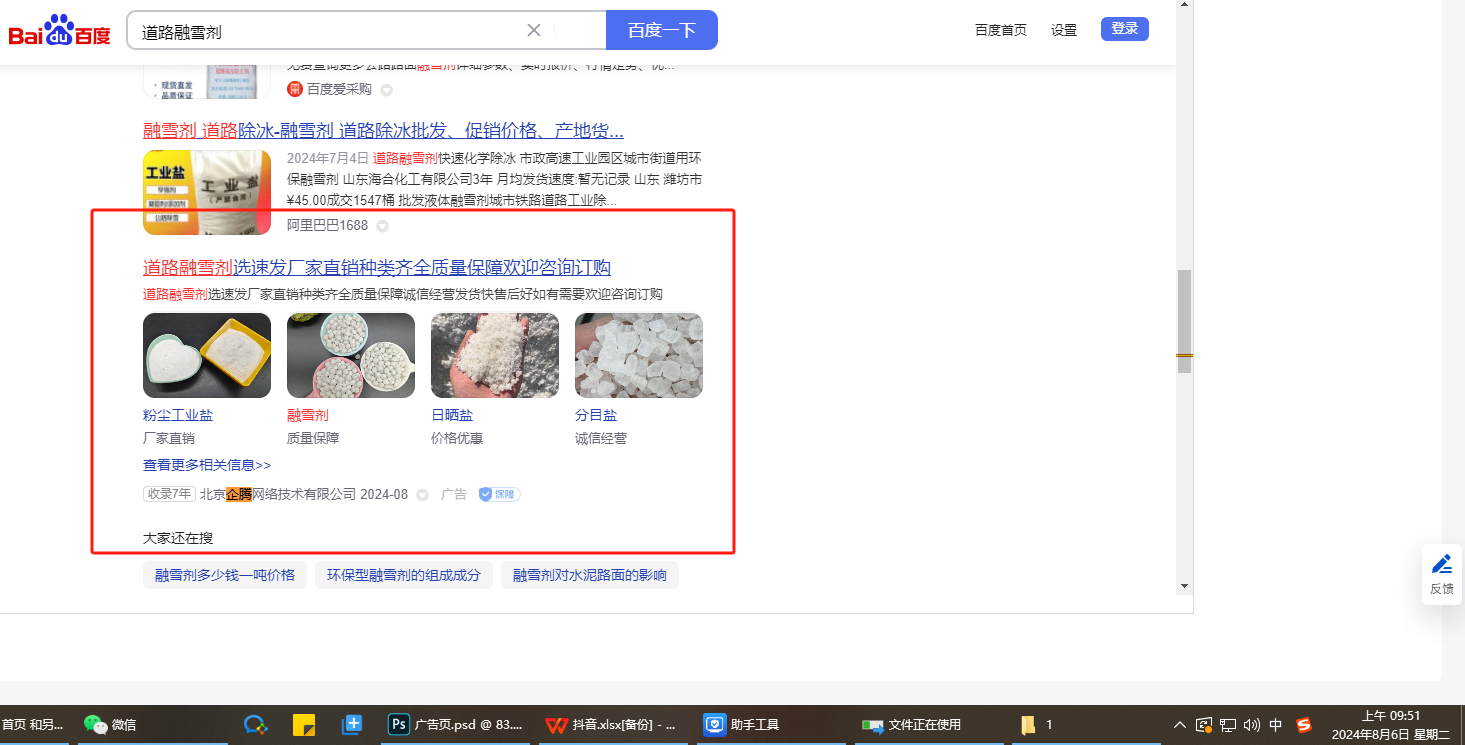Click the 保障 shield badge
This screenshot has height=745, width=1465.
(x=499, y=494)
